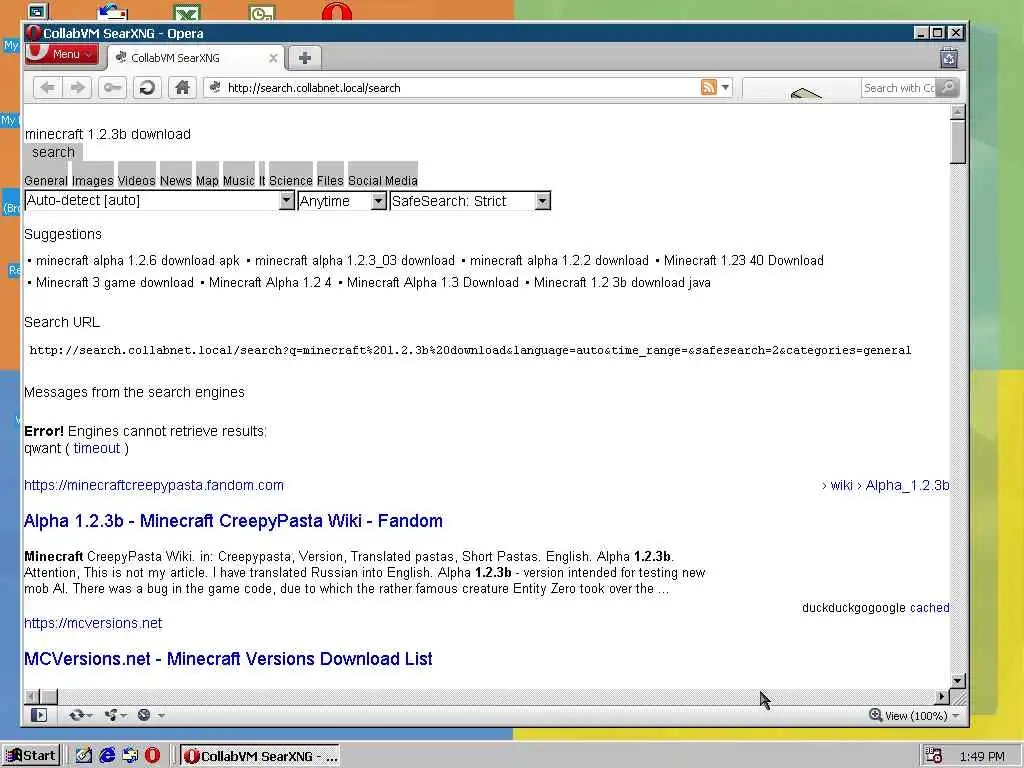Open the Auto-detect [auto] language dropdown
This screenshot has height=768, width=1024.
click(159, 200)
